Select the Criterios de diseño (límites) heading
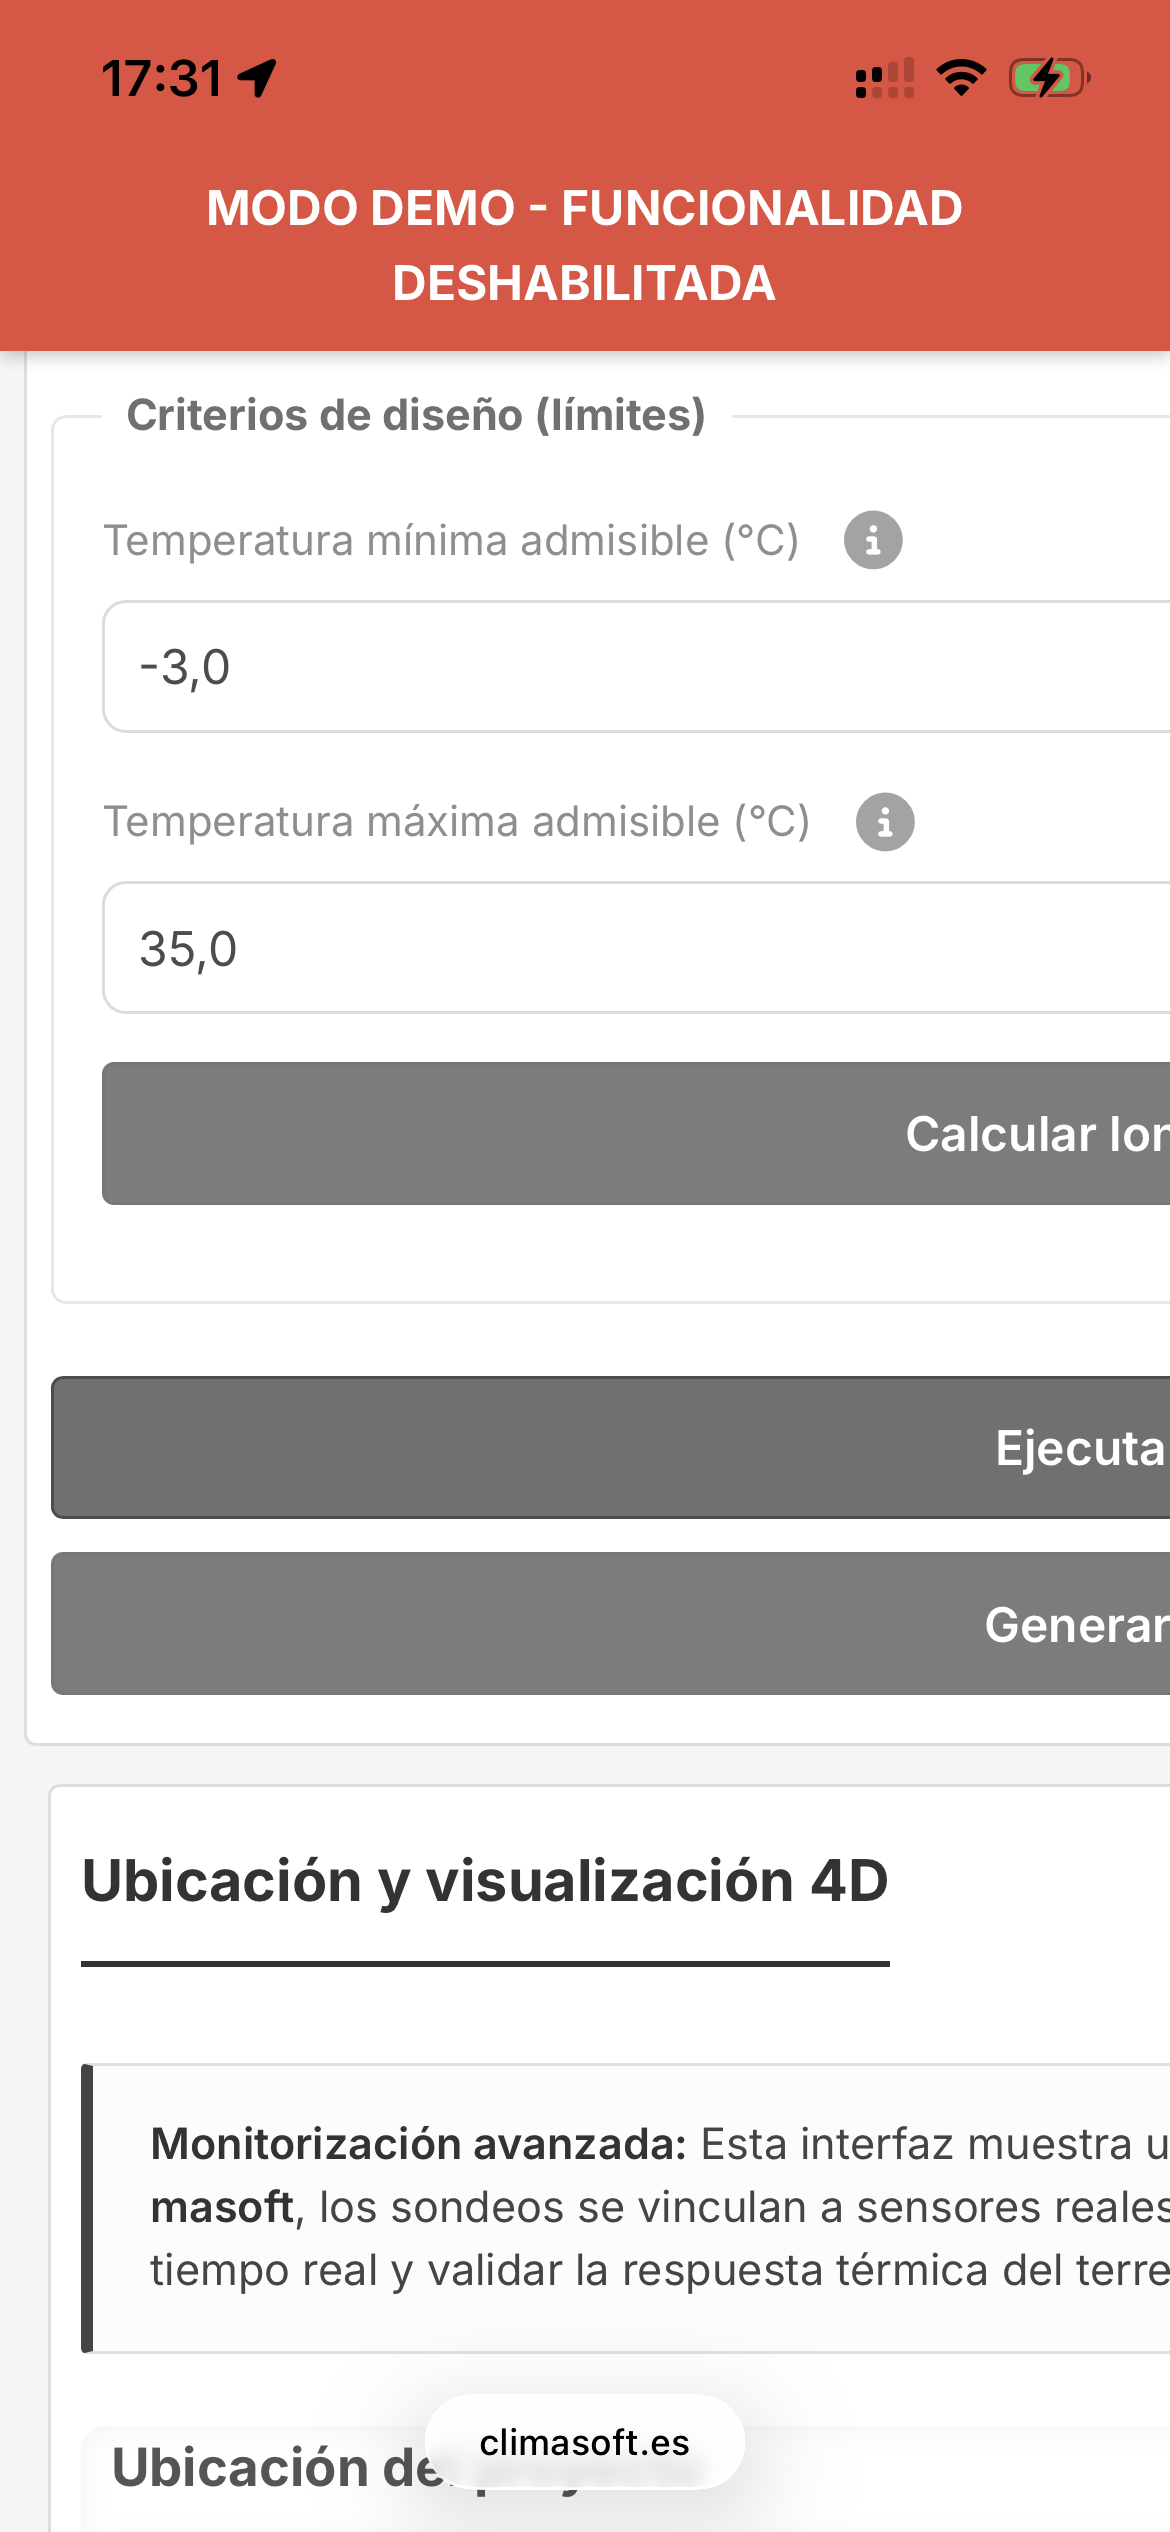 coord(416,415)
